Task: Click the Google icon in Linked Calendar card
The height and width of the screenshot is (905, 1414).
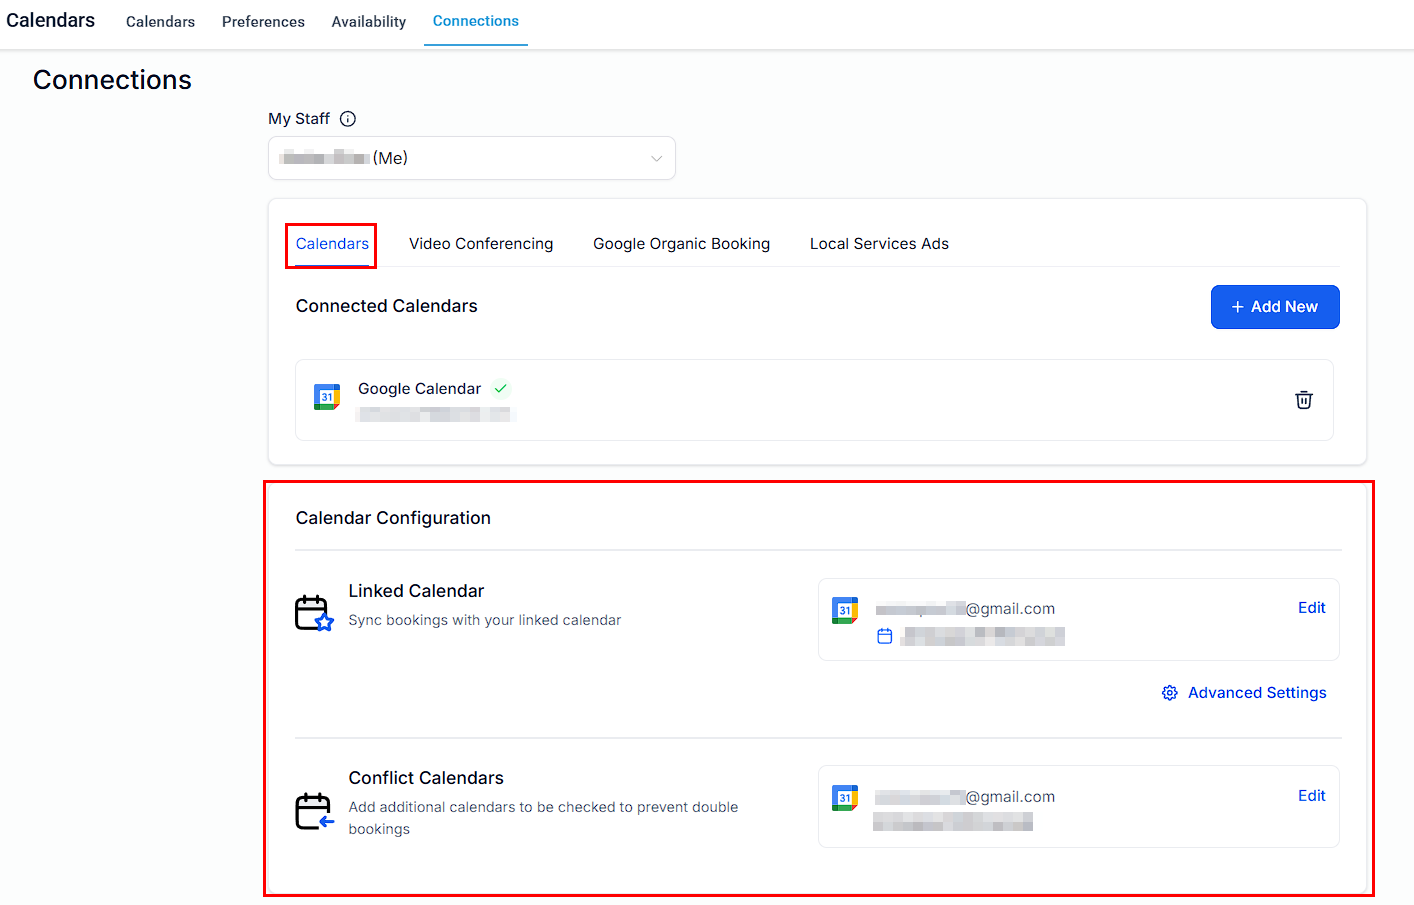Action: tap(845, 610)
